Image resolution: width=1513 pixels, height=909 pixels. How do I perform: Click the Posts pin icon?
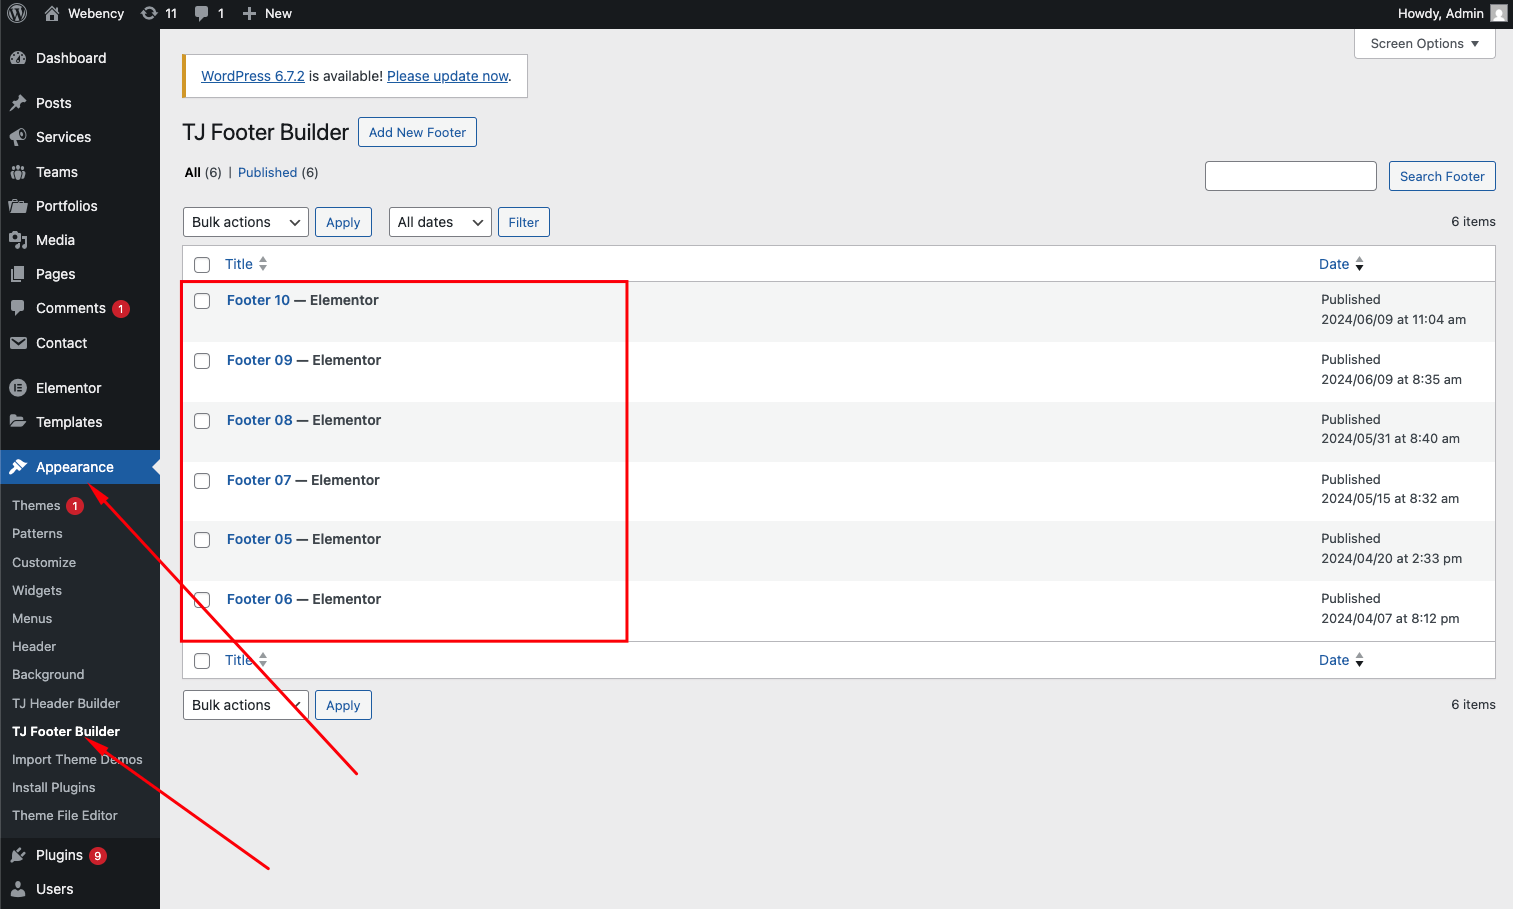coord(18,103)
